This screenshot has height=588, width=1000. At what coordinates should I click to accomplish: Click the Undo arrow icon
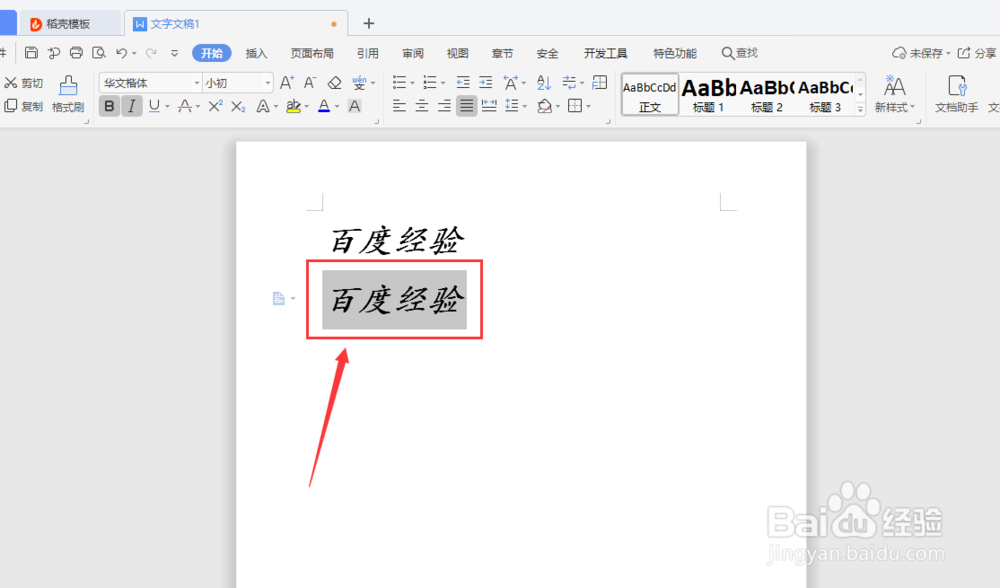click(x=121, y=53)
